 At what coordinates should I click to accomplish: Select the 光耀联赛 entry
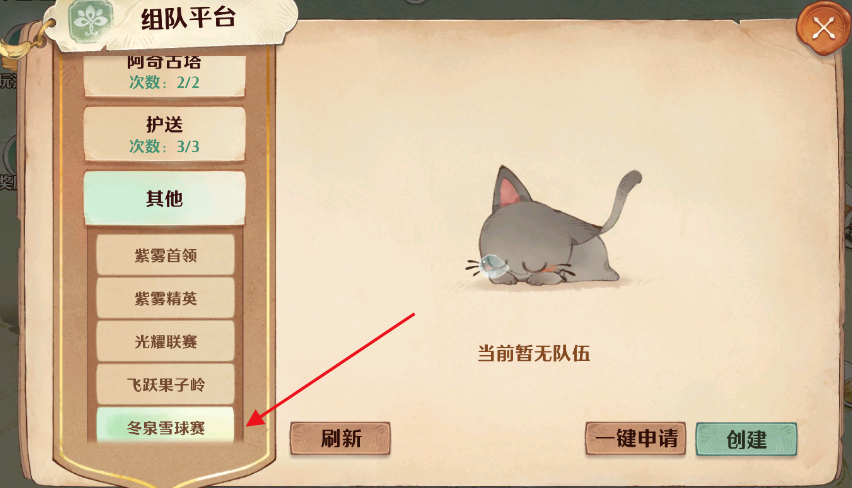tap(166, 341)
